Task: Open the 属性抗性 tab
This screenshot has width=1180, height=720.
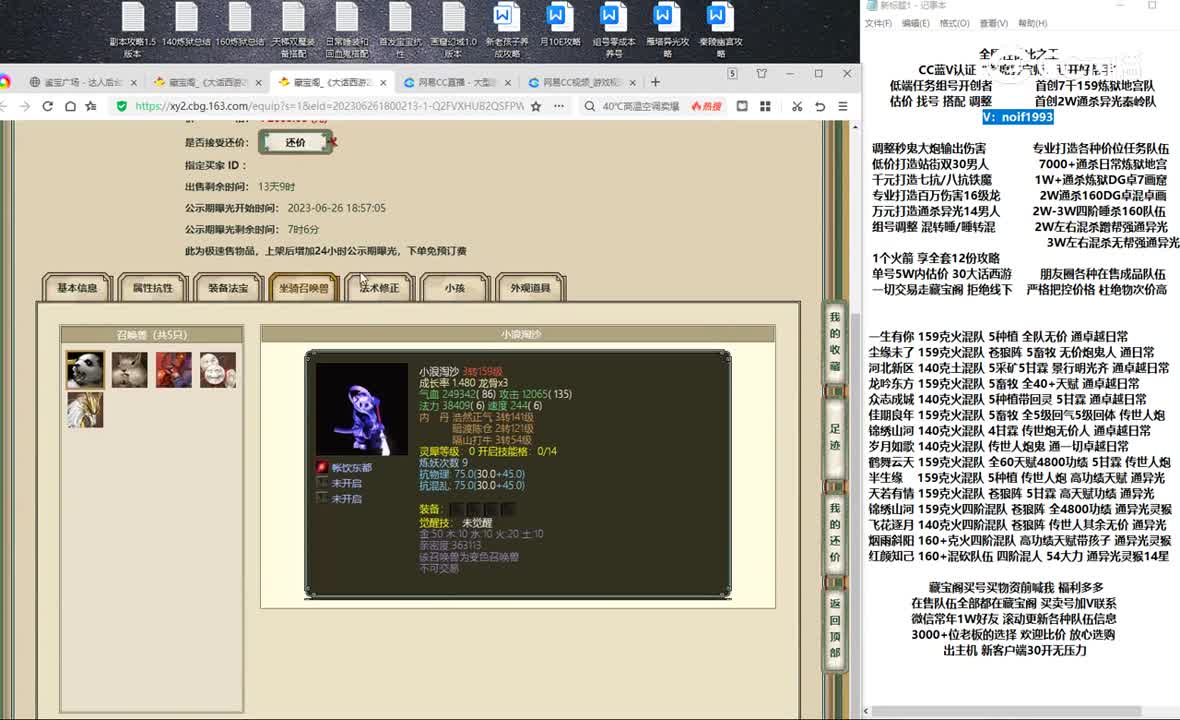Action: tap(153, 287)
